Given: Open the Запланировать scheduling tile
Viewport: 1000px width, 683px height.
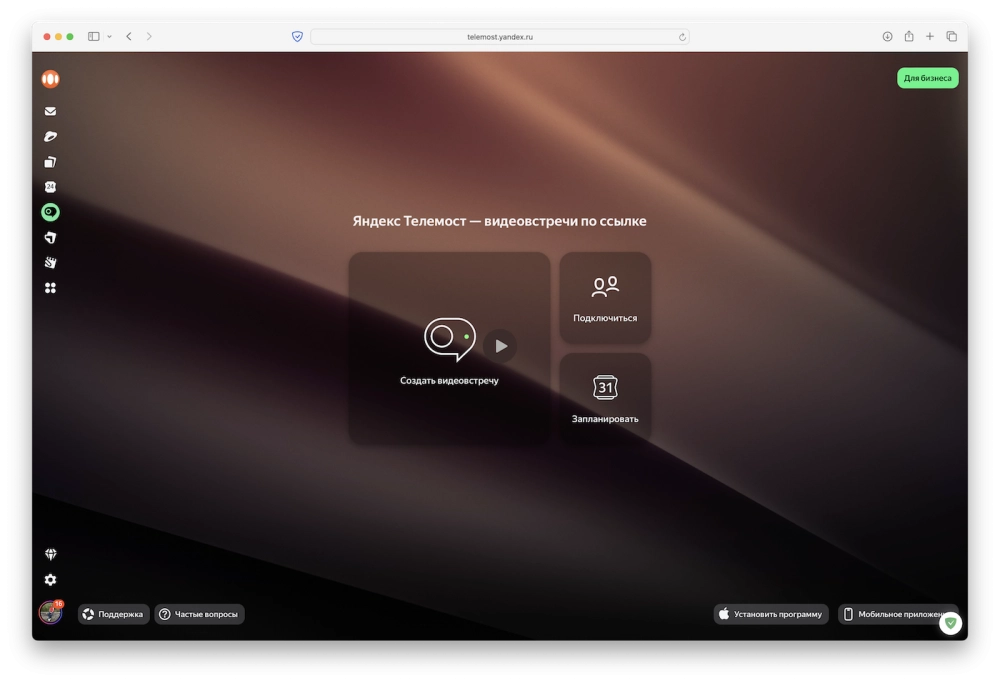Looking at the screenshot, I should [605, 398].
